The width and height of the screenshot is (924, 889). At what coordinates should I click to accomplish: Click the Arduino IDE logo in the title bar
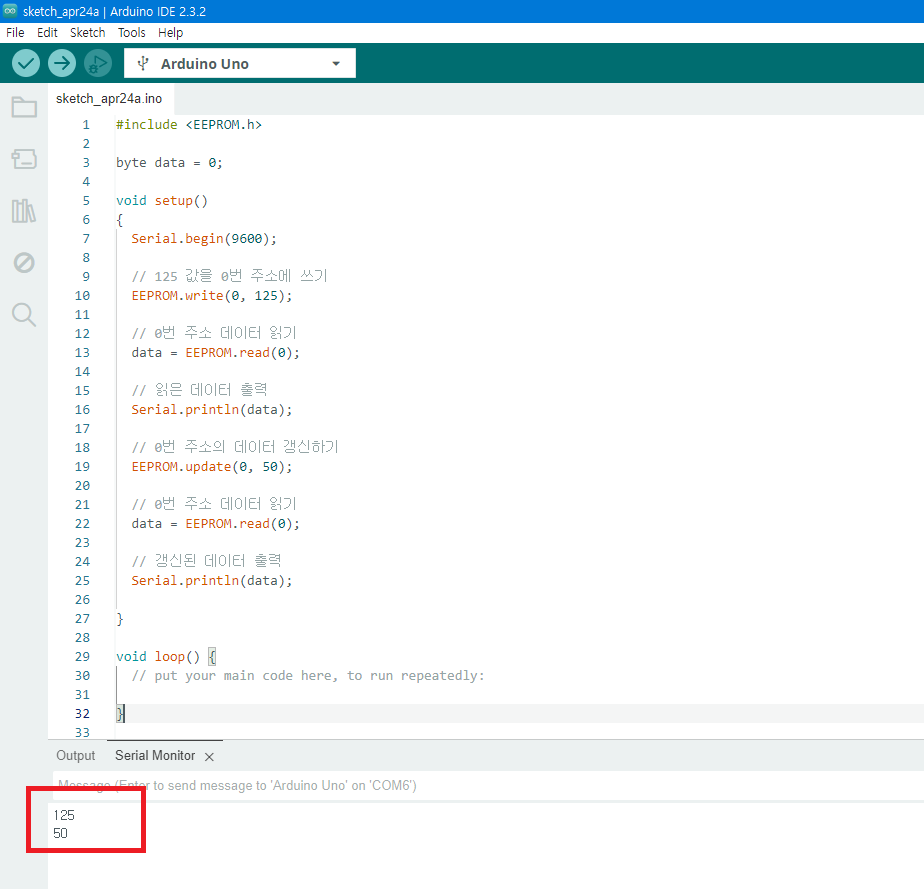click(10, 11)
